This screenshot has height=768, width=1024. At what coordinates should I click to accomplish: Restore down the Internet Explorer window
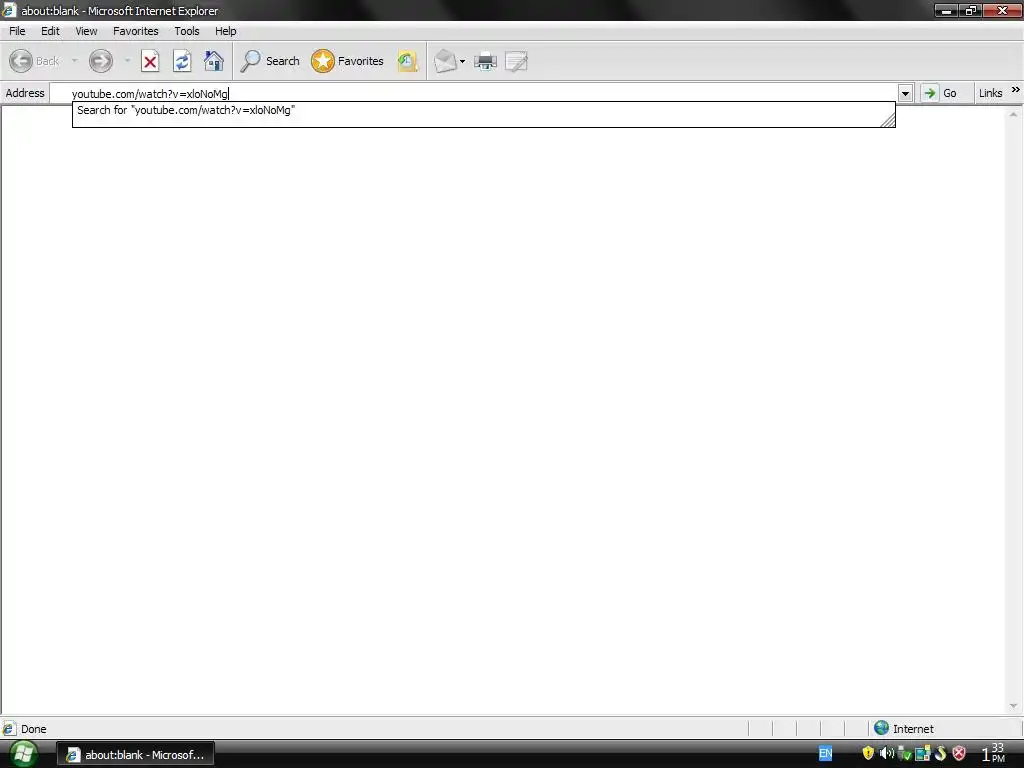[970, 10]
